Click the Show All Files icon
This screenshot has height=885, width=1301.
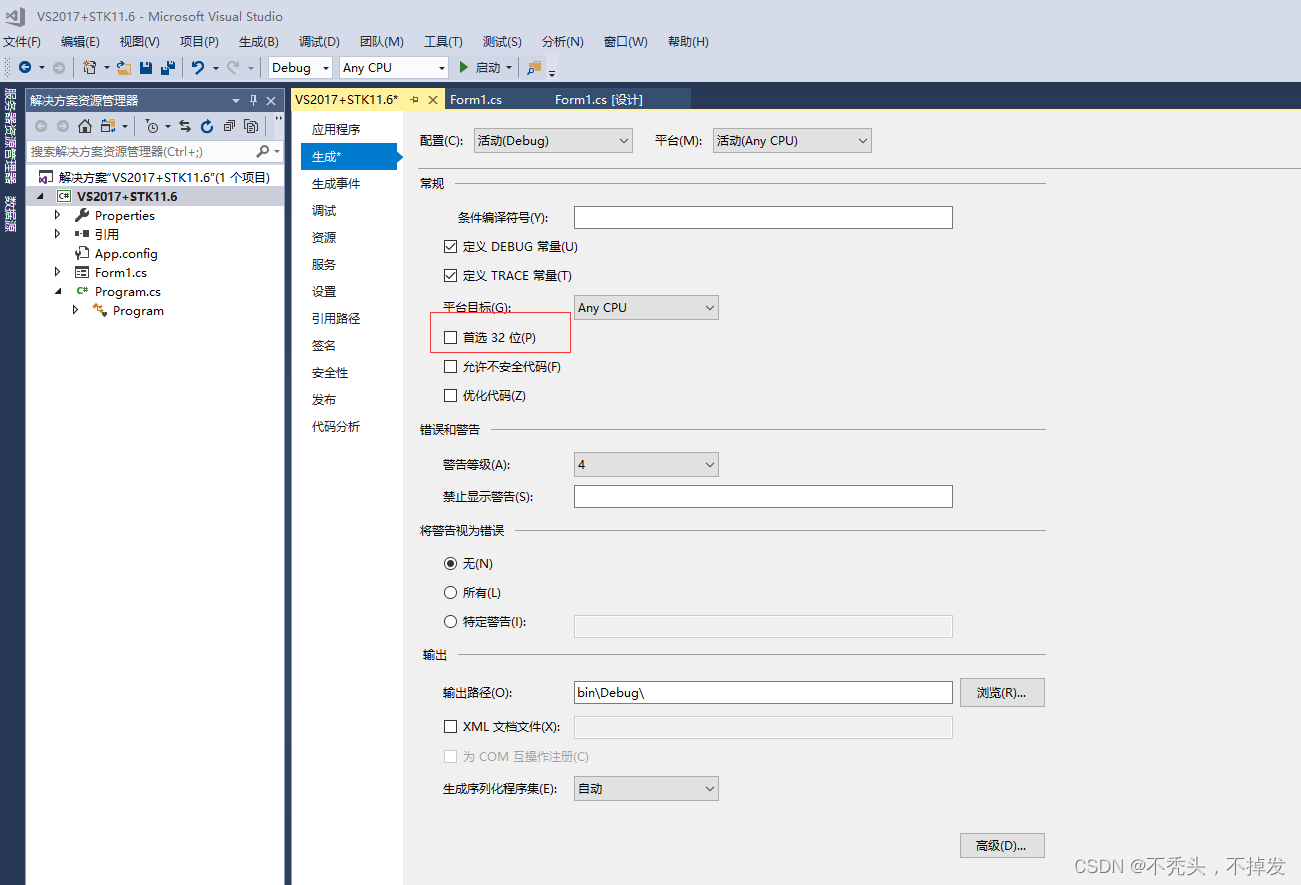[x=251, y=126]
